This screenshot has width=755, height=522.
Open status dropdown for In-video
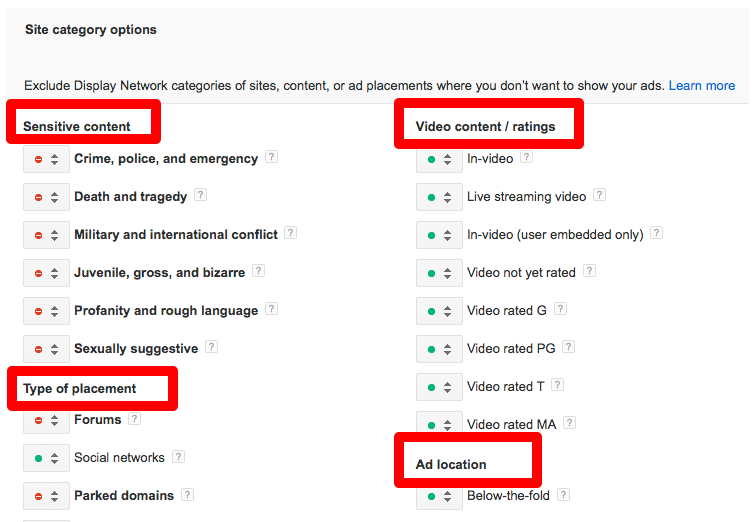tap(439, 159)
